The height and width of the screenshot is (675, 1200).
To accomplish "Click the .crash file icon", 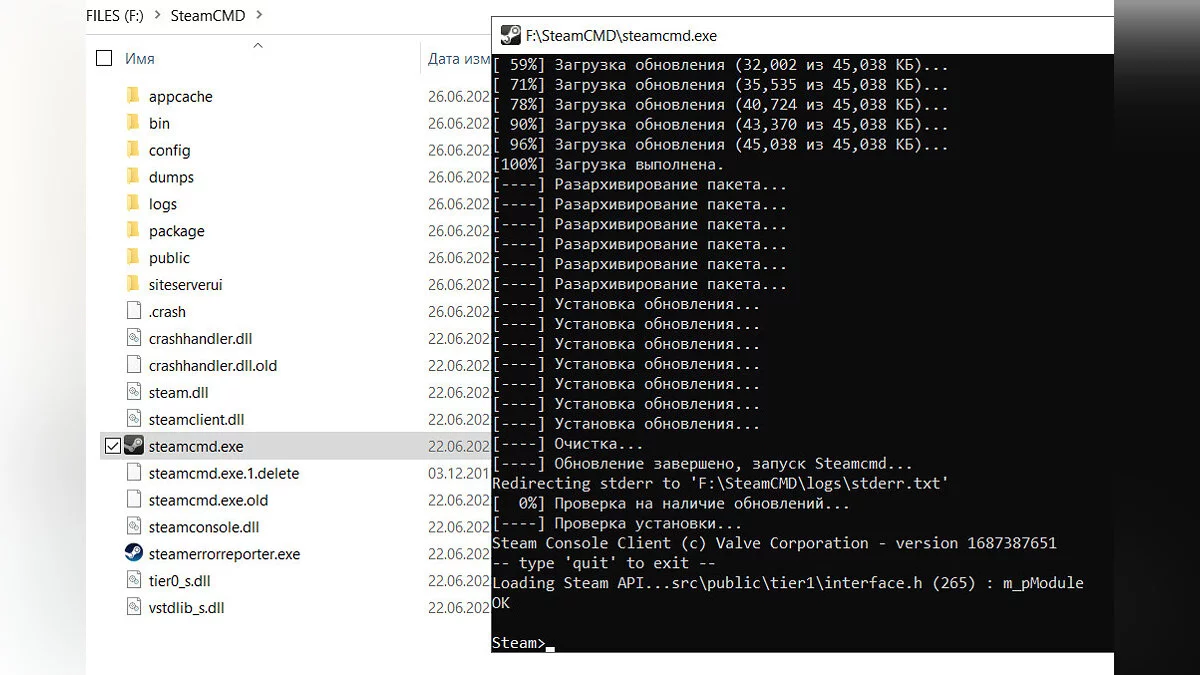I will point(134,311).
